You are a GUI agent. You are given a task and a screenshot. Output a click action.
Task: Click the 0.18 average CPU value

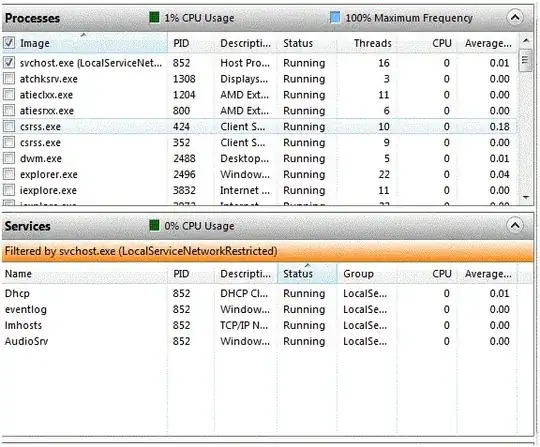tap(499, 126)
